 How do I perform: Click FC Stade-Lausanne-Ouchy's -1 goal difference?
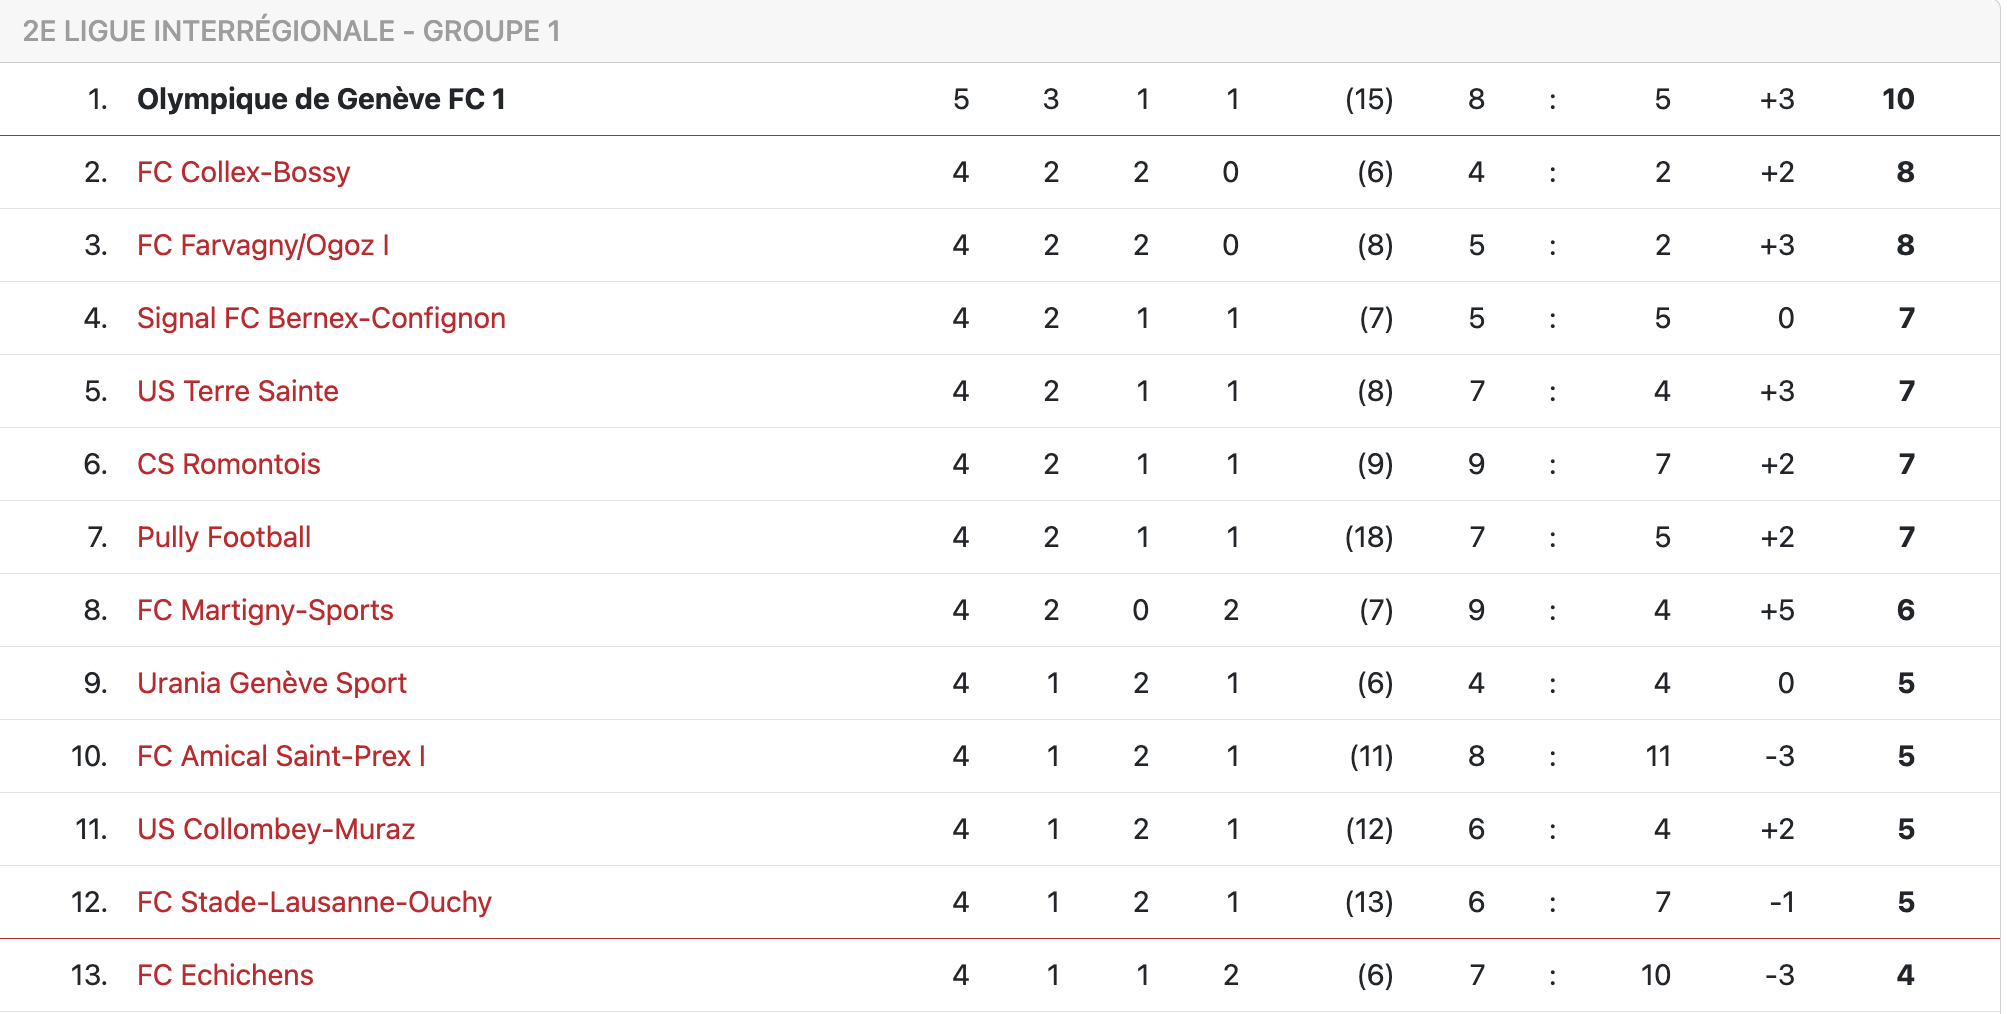pyautogui.click(x=1781, y=902)
